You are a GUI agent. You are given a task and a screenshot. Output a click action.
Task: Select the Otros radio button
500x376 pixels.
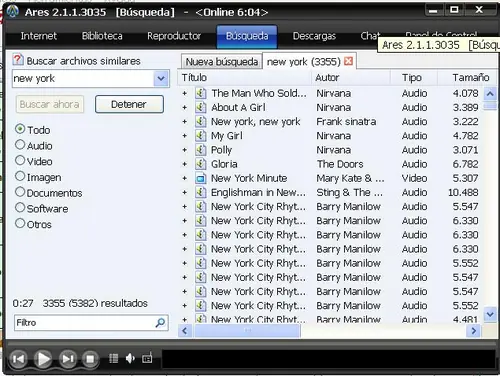coord(20,223)
